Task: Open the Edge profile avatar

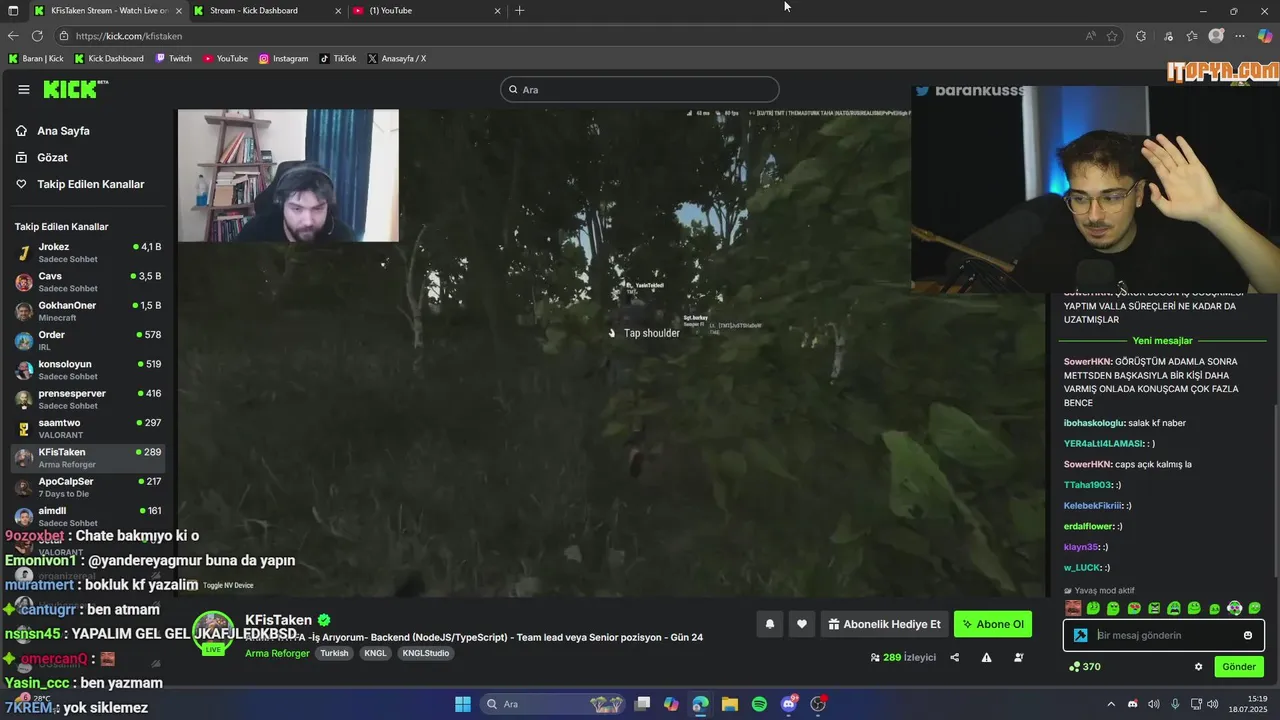Action: click(1216, 36)
